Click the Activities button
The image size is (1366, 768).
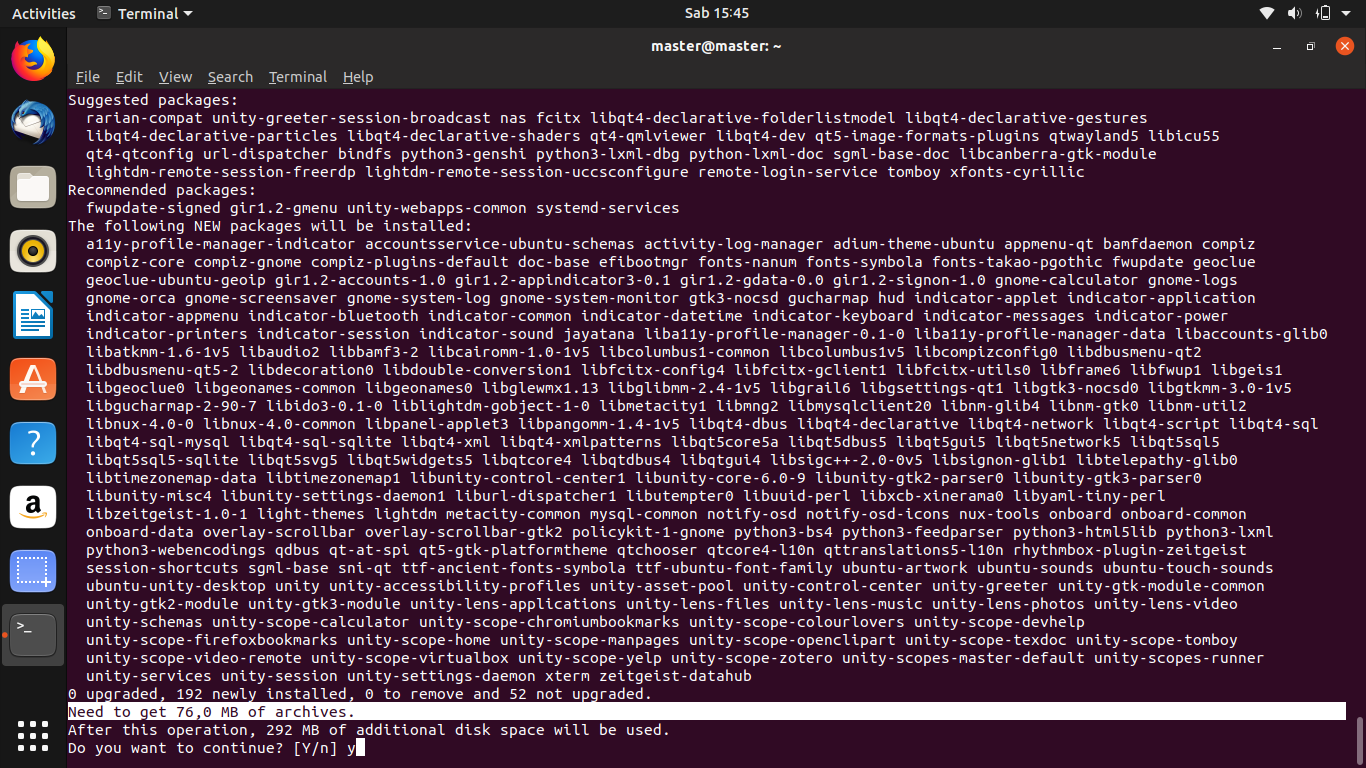point(44,13)
